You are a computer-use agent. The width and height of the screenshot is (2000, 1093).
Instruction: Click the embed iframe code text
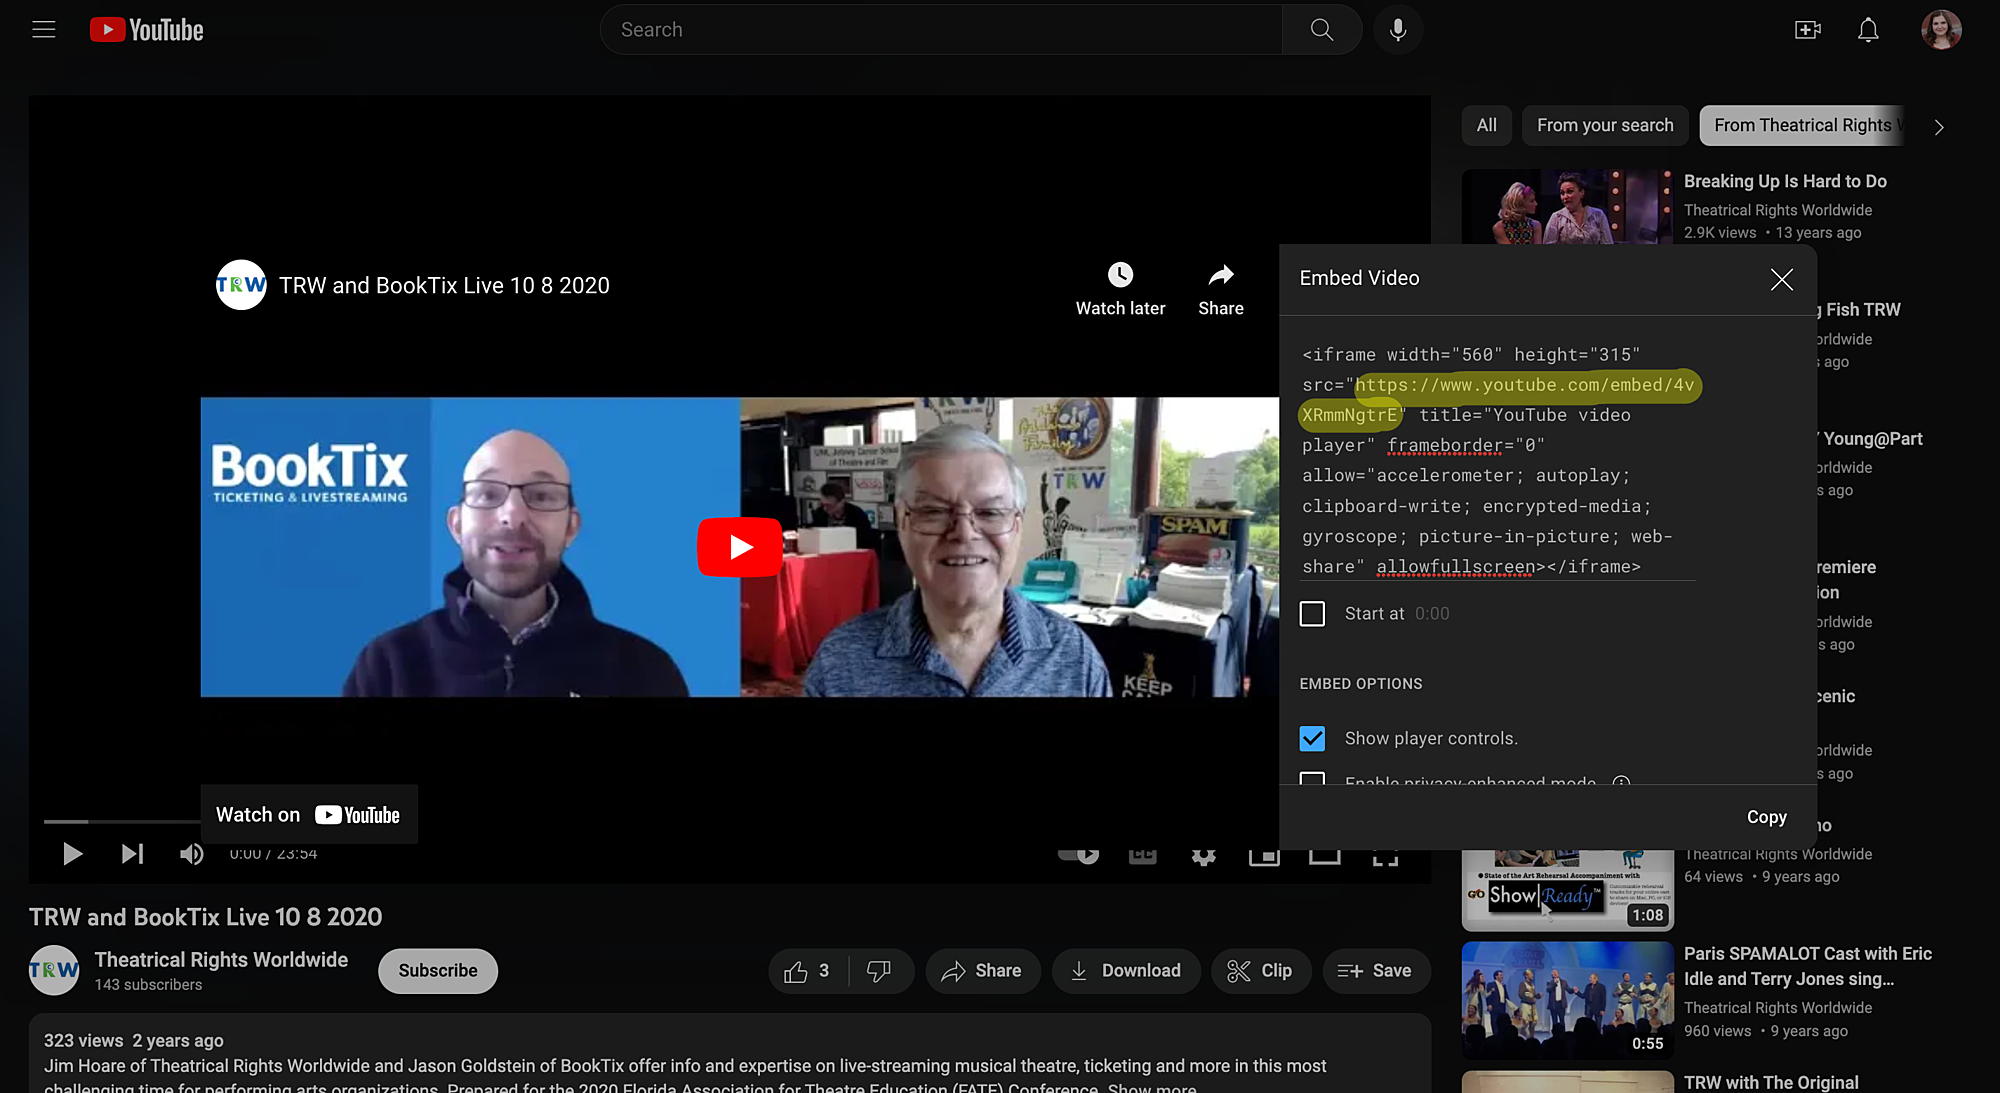[x=1497, y=461]
